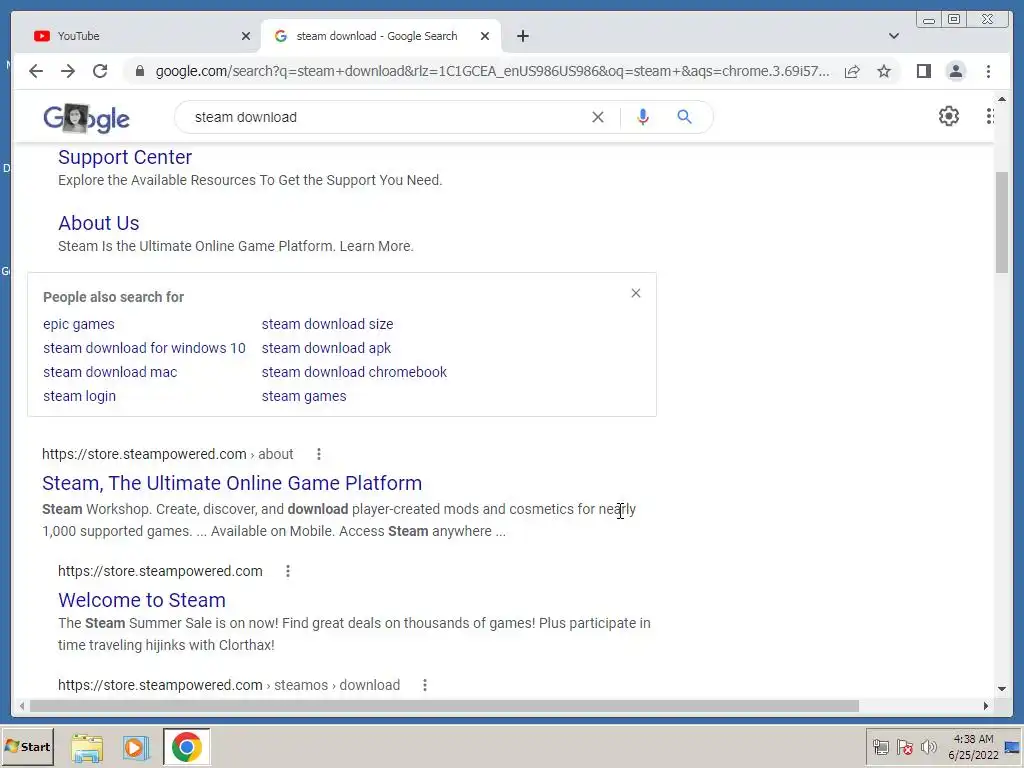Click the address bar URL
Screen dimensions: 1024x768
[x=492, y=71]
